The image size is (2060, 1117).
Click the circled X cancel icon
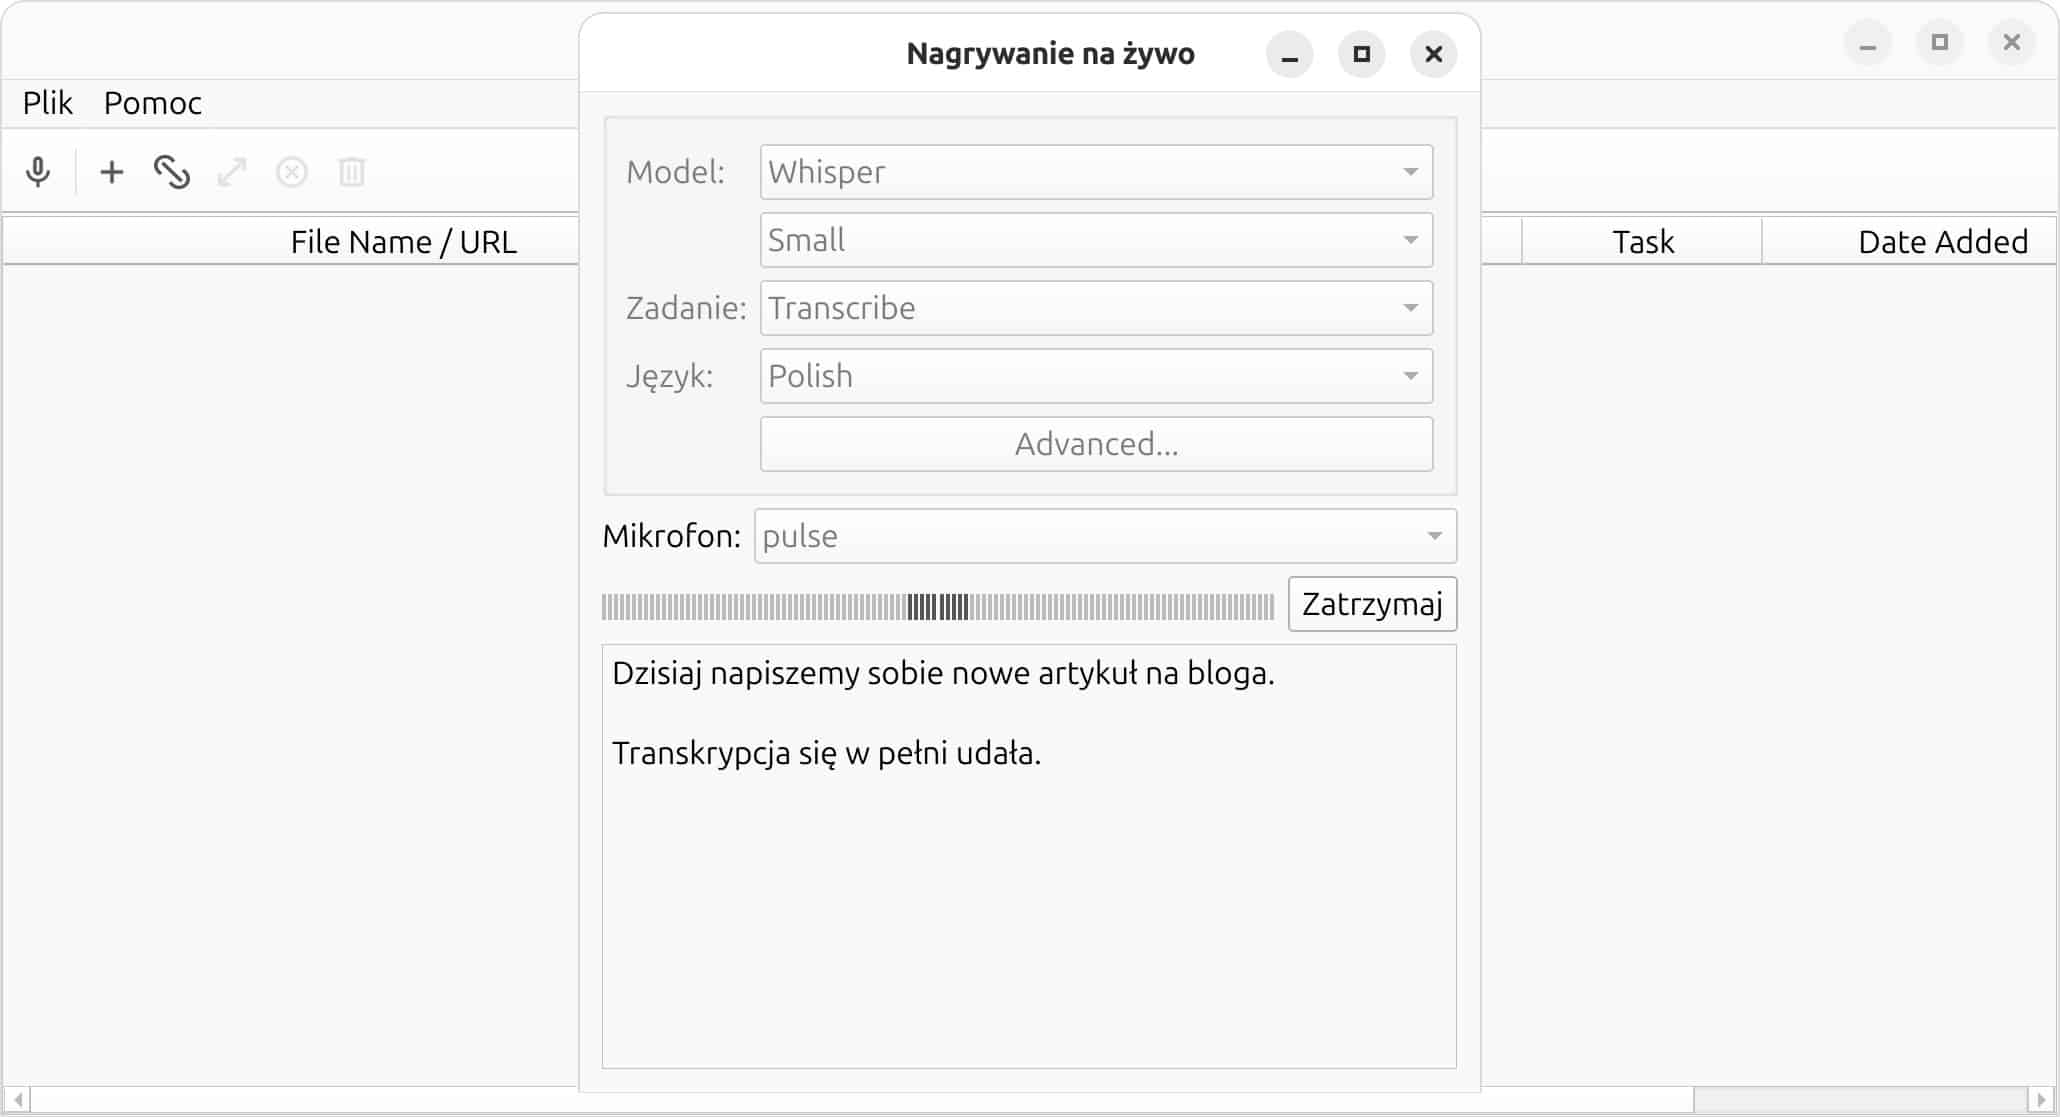pos(292,172)
